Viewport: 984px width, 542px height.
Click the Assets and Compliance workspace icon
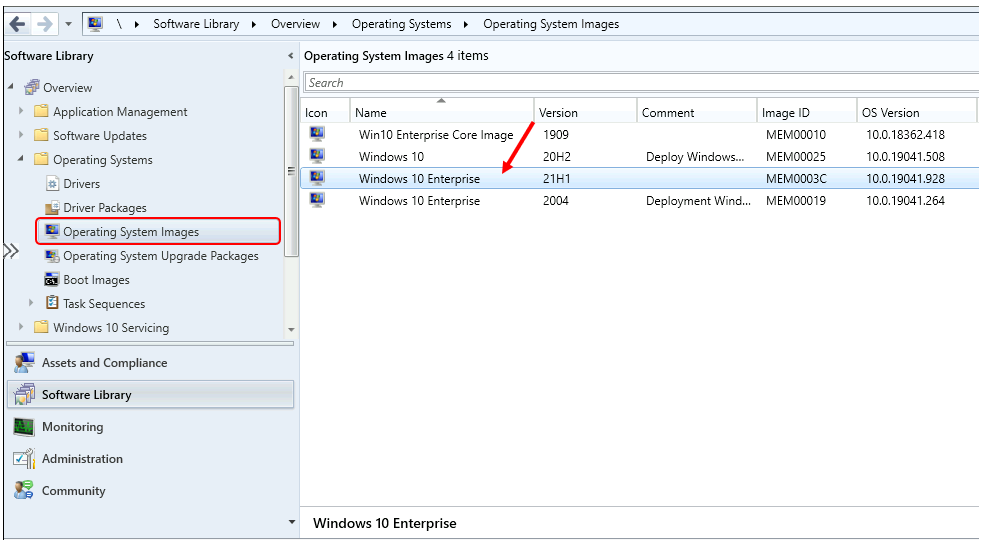pyautogui.click(x=24, y=363)
